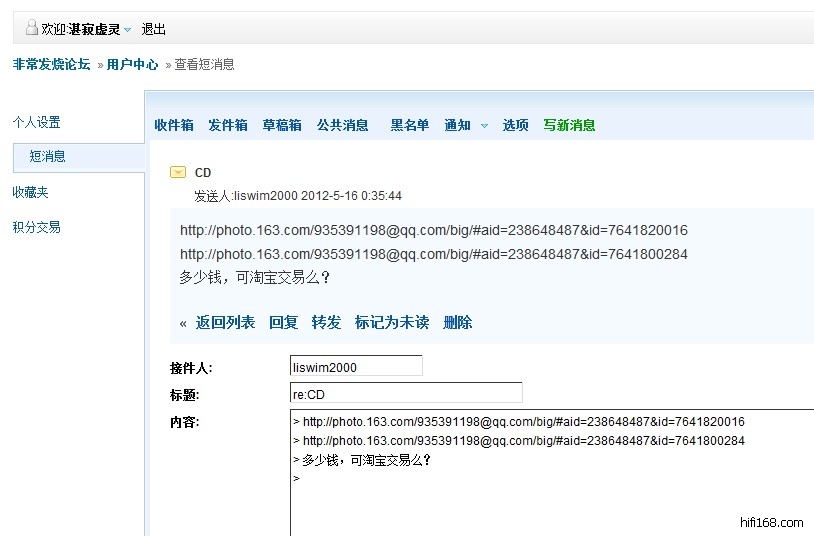Click 返回列表 to return to message list
The width and height of the screenshot is (814, 536).
click(x=225, y=322)
